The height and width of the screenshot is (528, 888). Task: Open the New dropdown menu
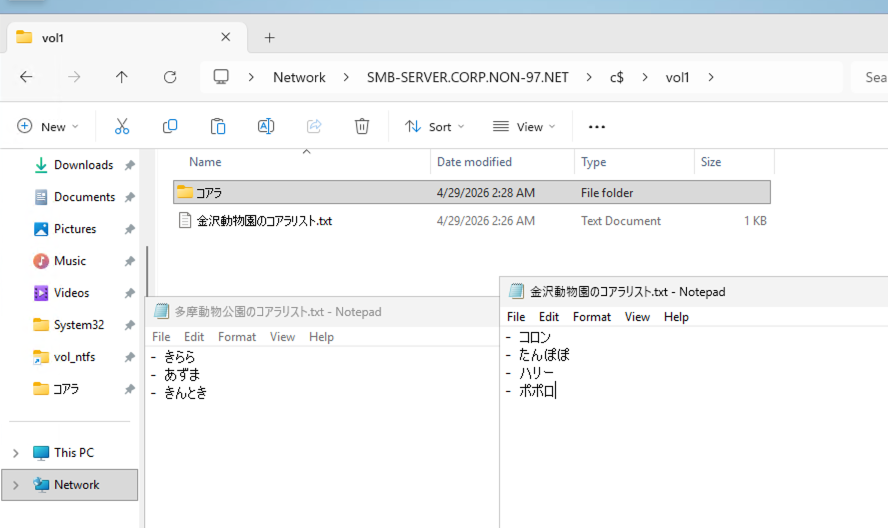tap(48, 126)
